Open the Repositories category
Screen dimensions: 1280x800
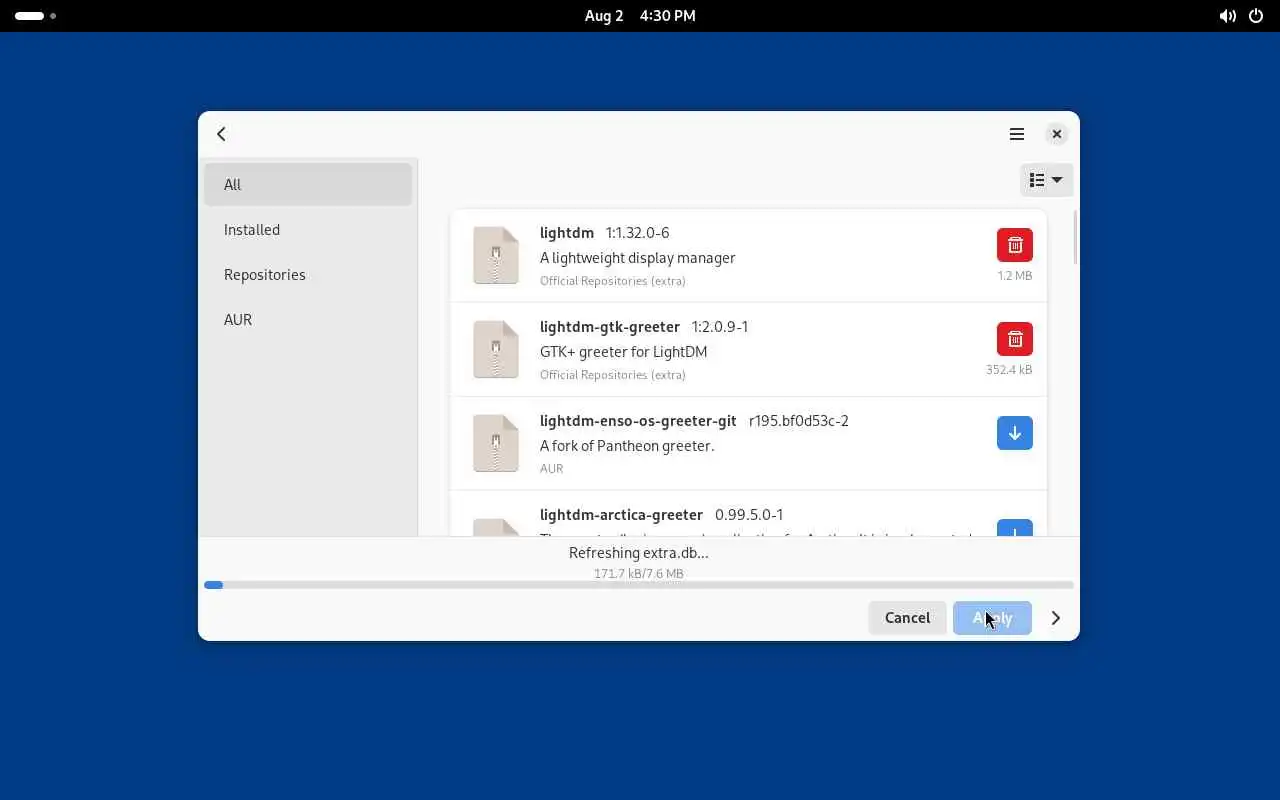pyautogui.click(x=308, y=275)
